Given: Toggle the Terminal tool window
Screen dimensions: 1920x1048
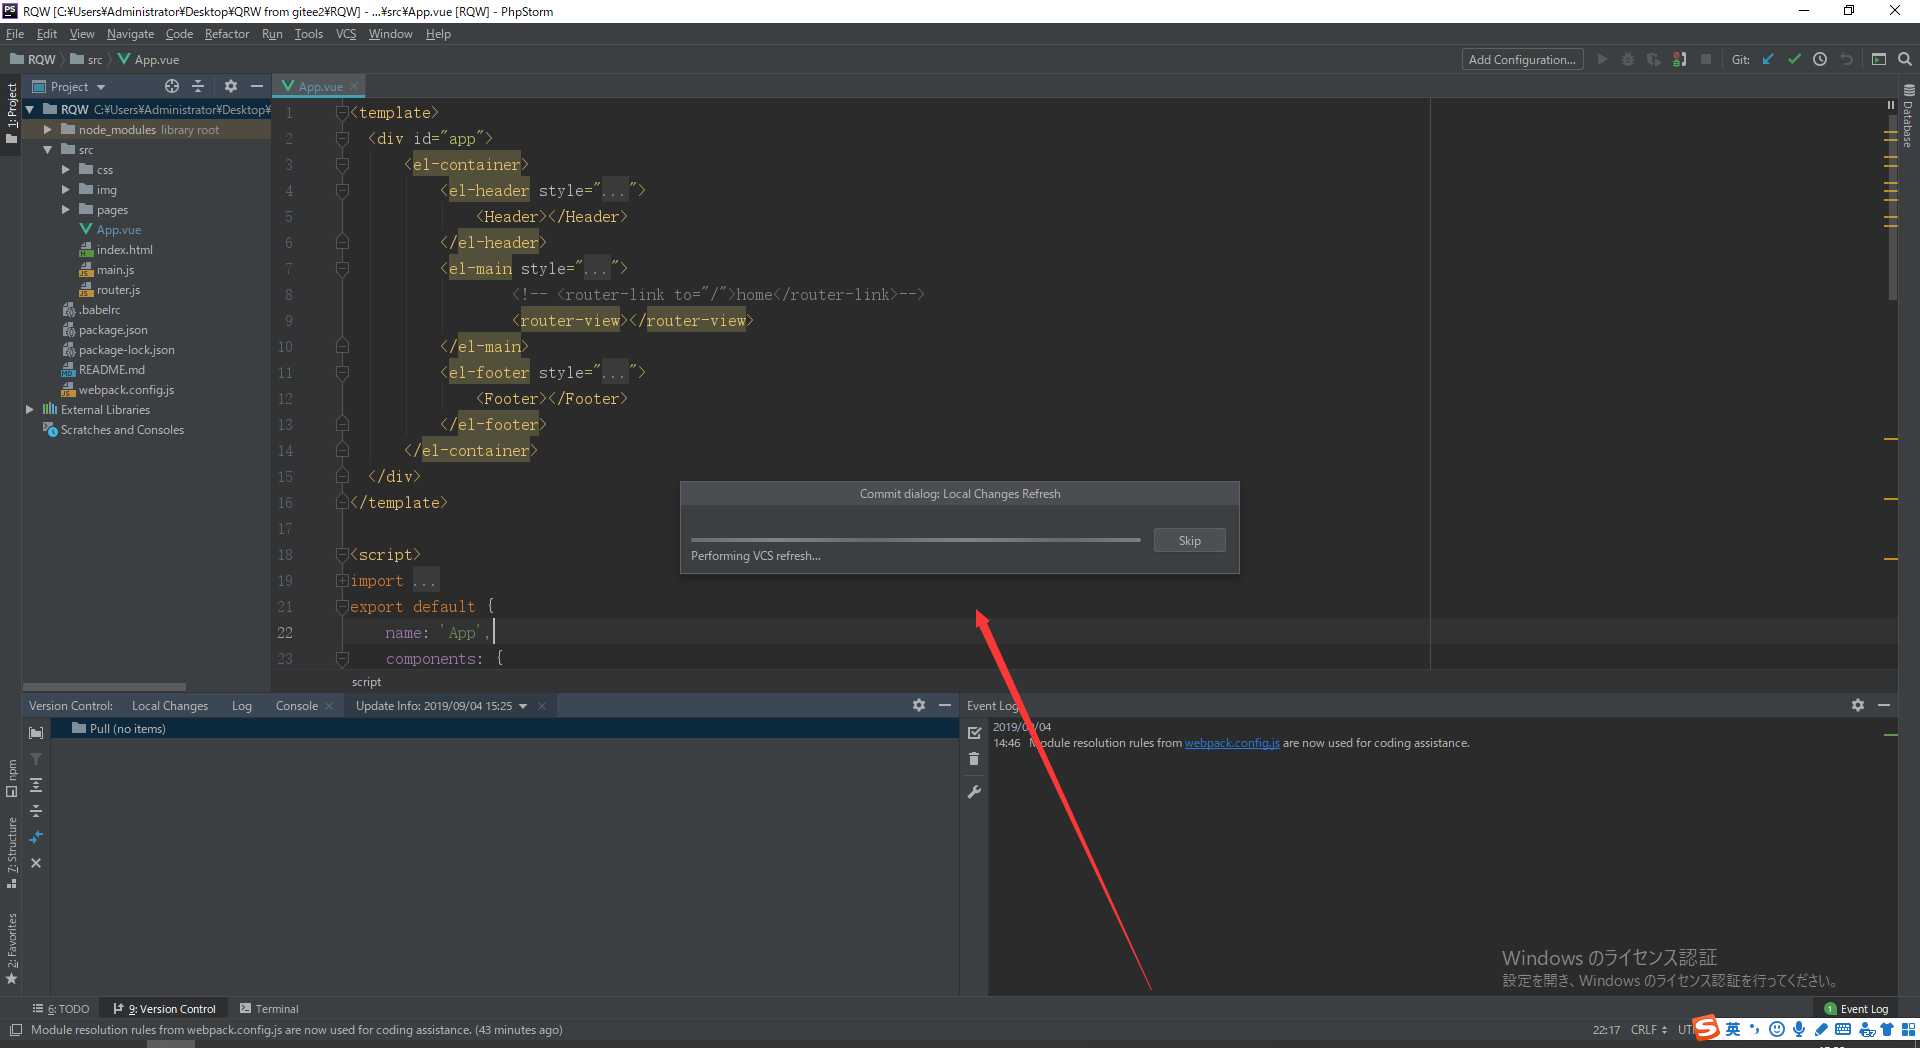Looking at the screenshot, I should coord(269,1009).
